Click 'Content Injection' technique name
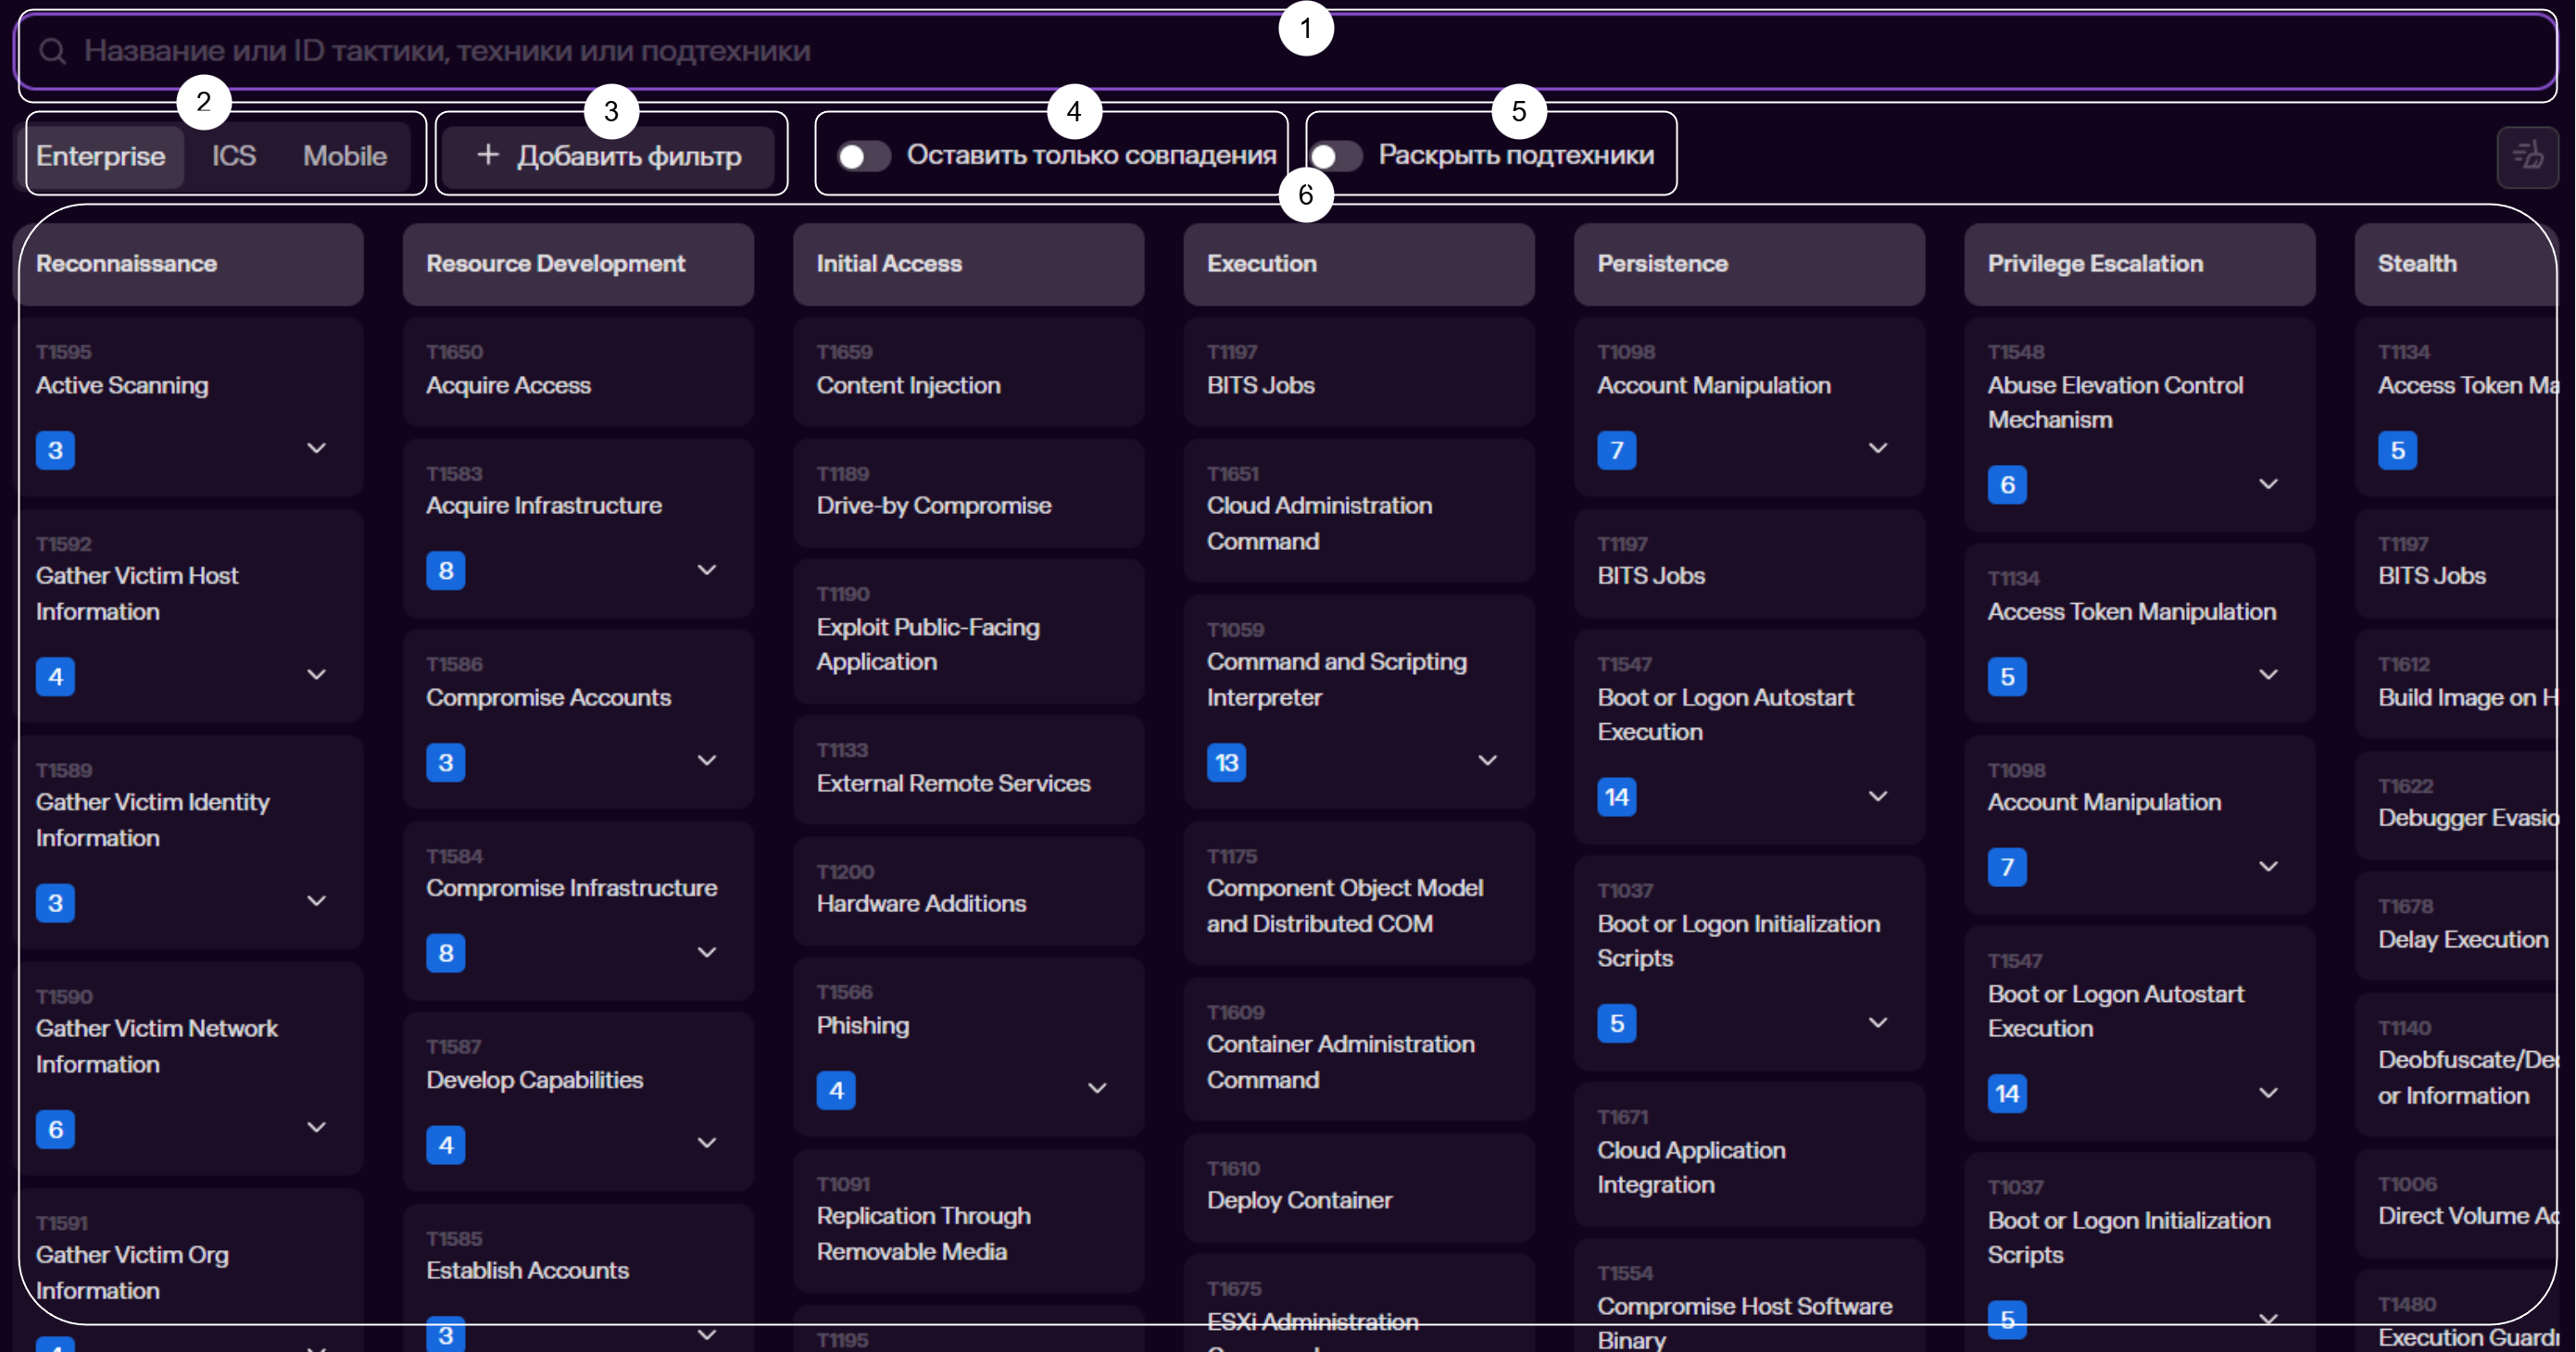 [x=908, y=386]
